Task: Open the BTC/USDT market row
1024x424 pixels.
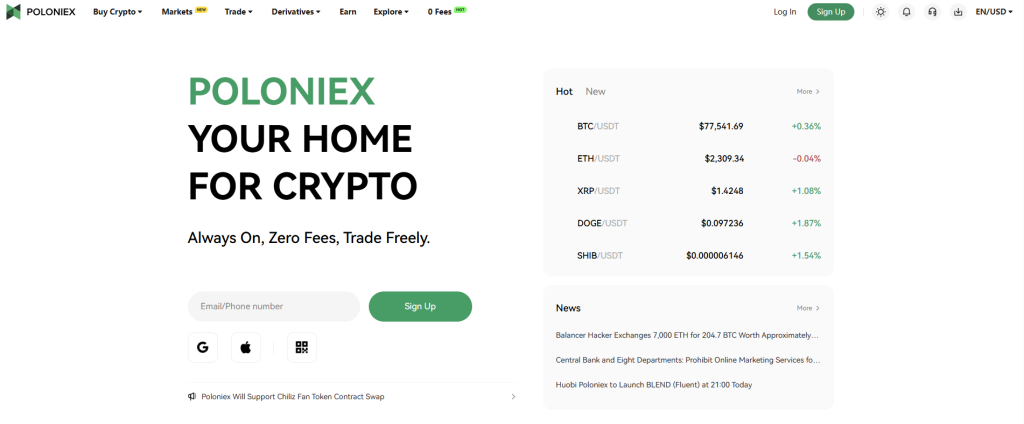Action: coord(688,126)
